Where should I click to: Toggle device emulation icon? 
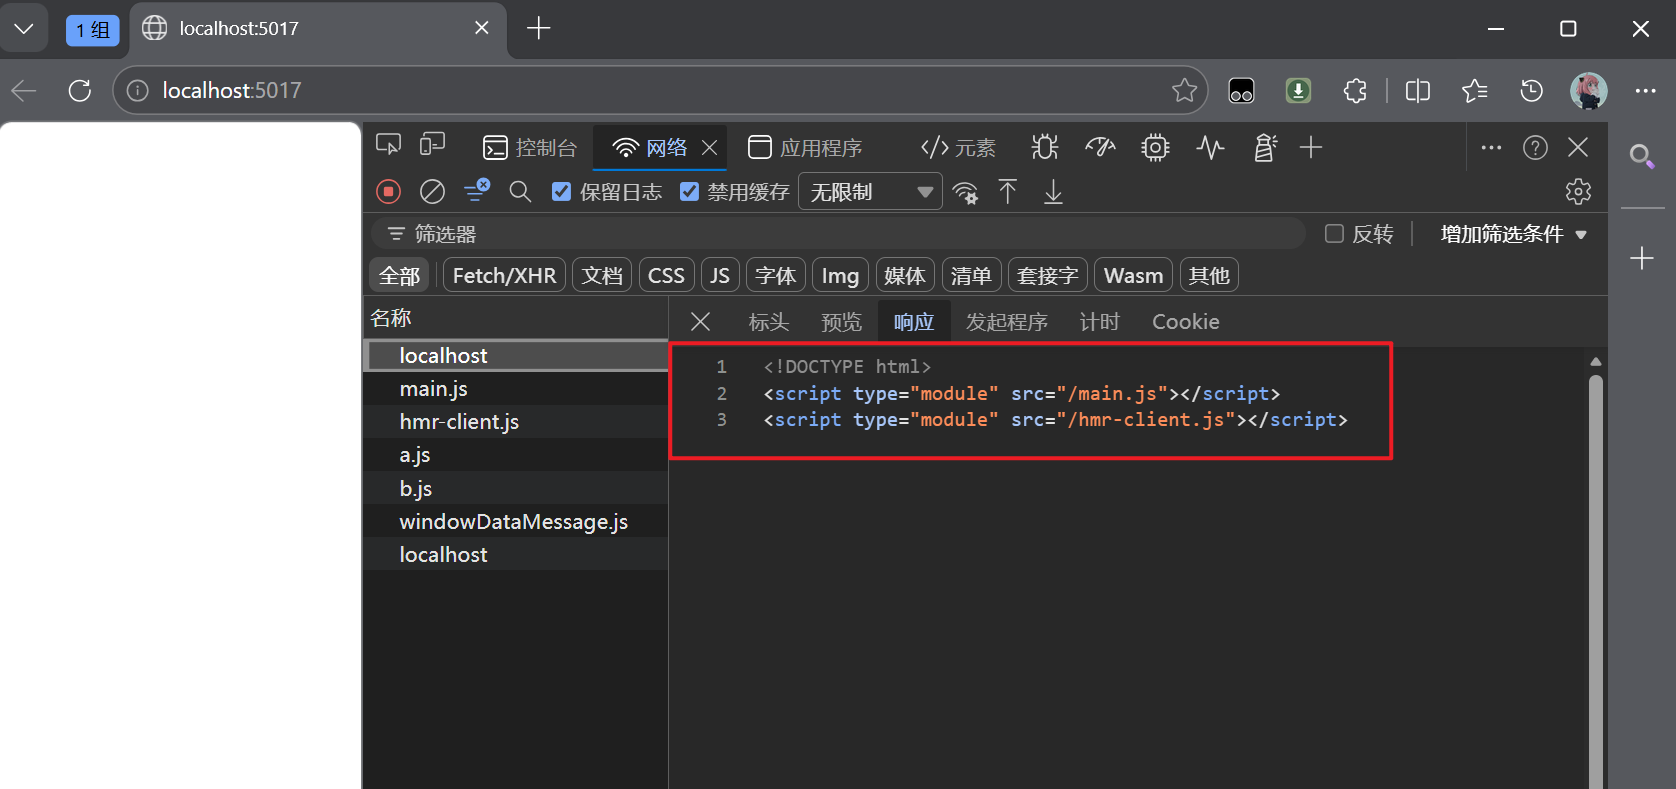432,145
